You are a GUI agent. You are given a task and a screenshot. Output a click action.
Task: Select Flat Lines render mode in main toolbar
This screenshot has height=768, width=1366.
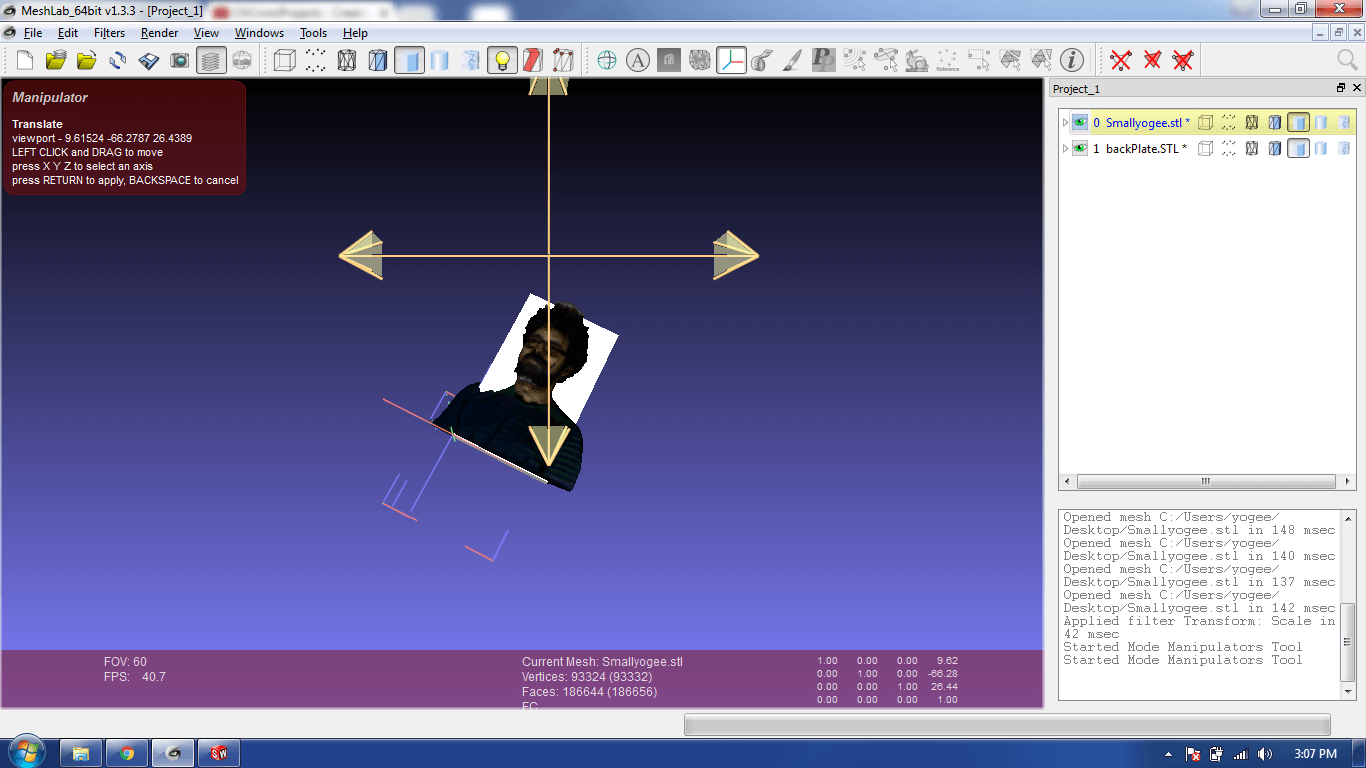409,61
